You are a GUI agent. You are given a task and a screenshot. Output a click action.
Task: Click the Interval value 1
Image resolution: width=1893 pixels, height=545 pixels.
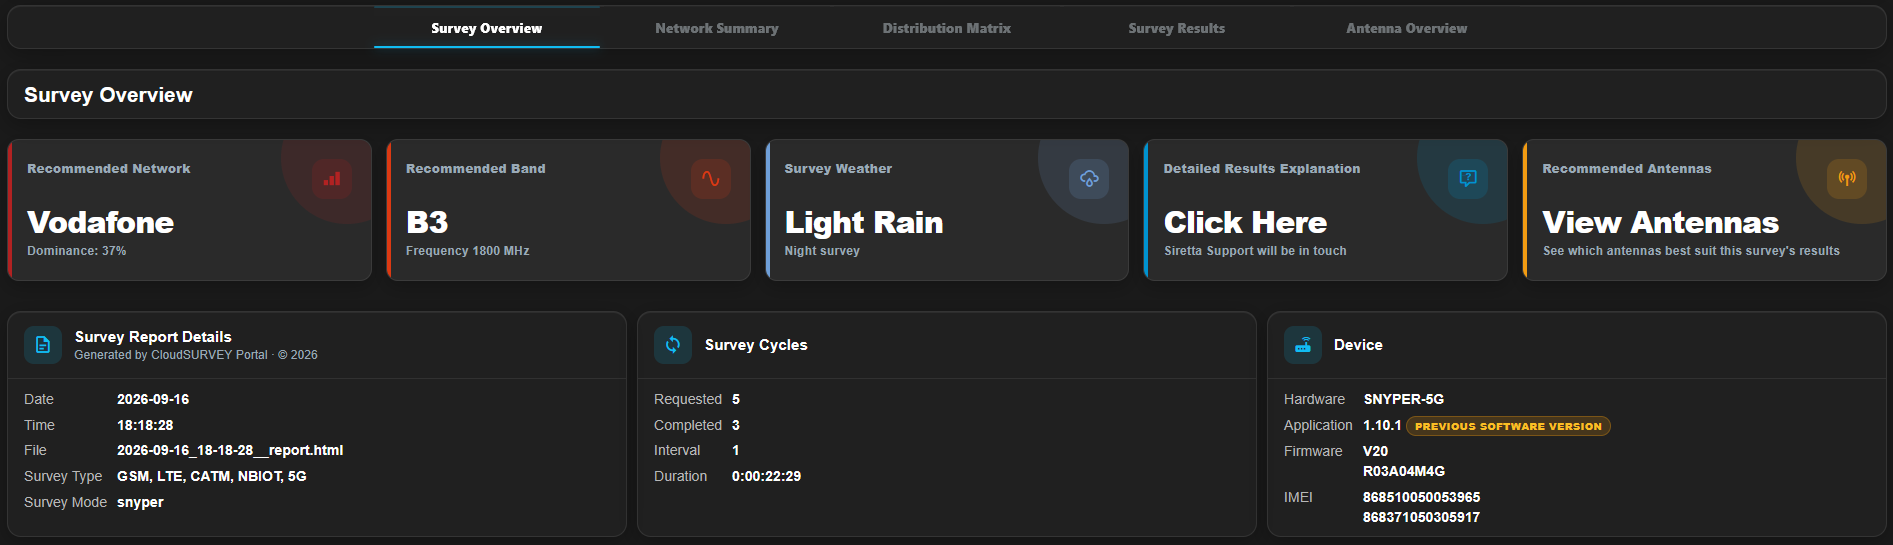[736, 450]
